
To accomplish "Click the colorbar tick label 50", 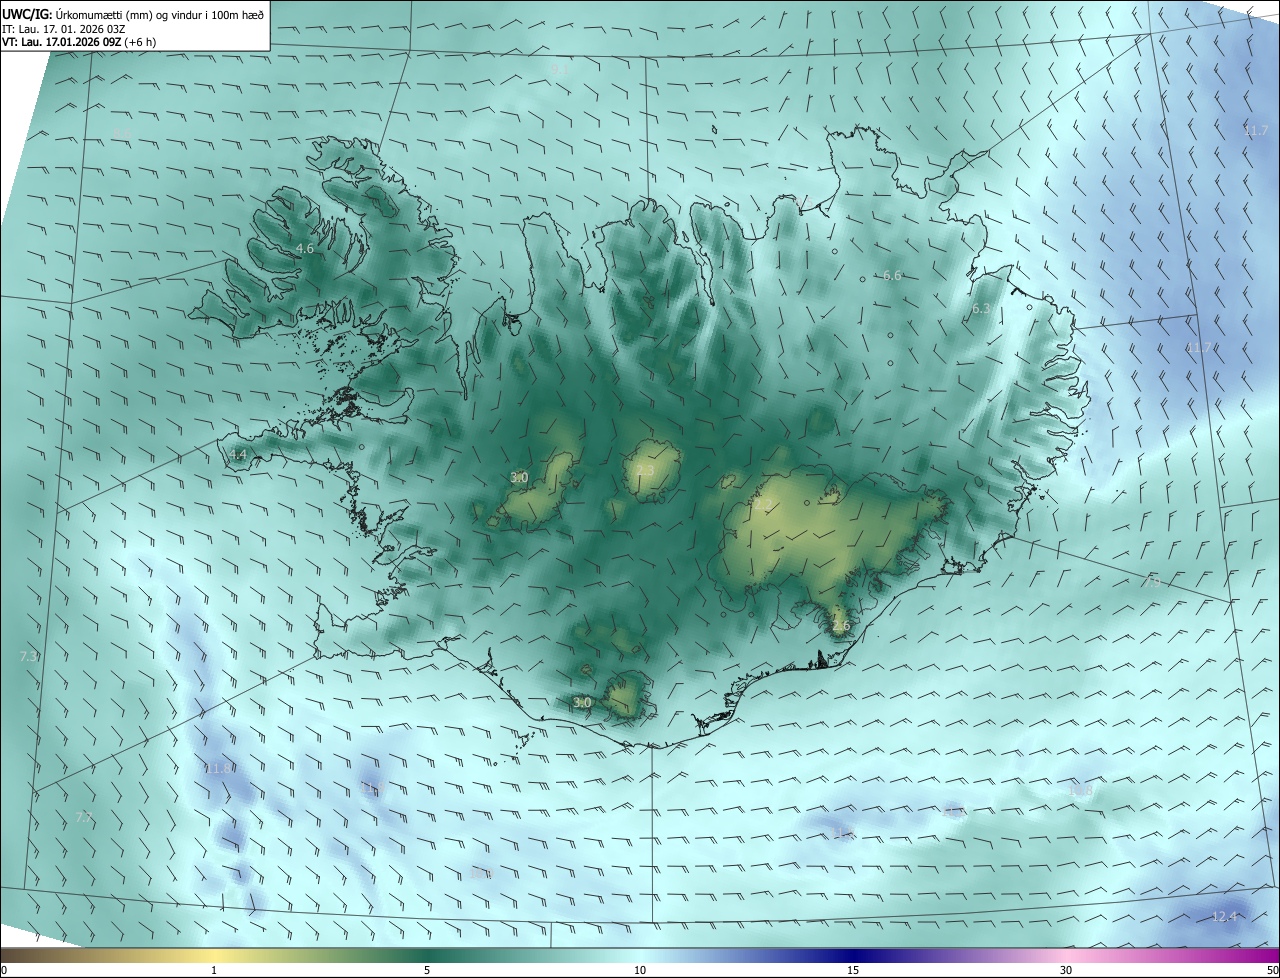I will (1272, 971).
